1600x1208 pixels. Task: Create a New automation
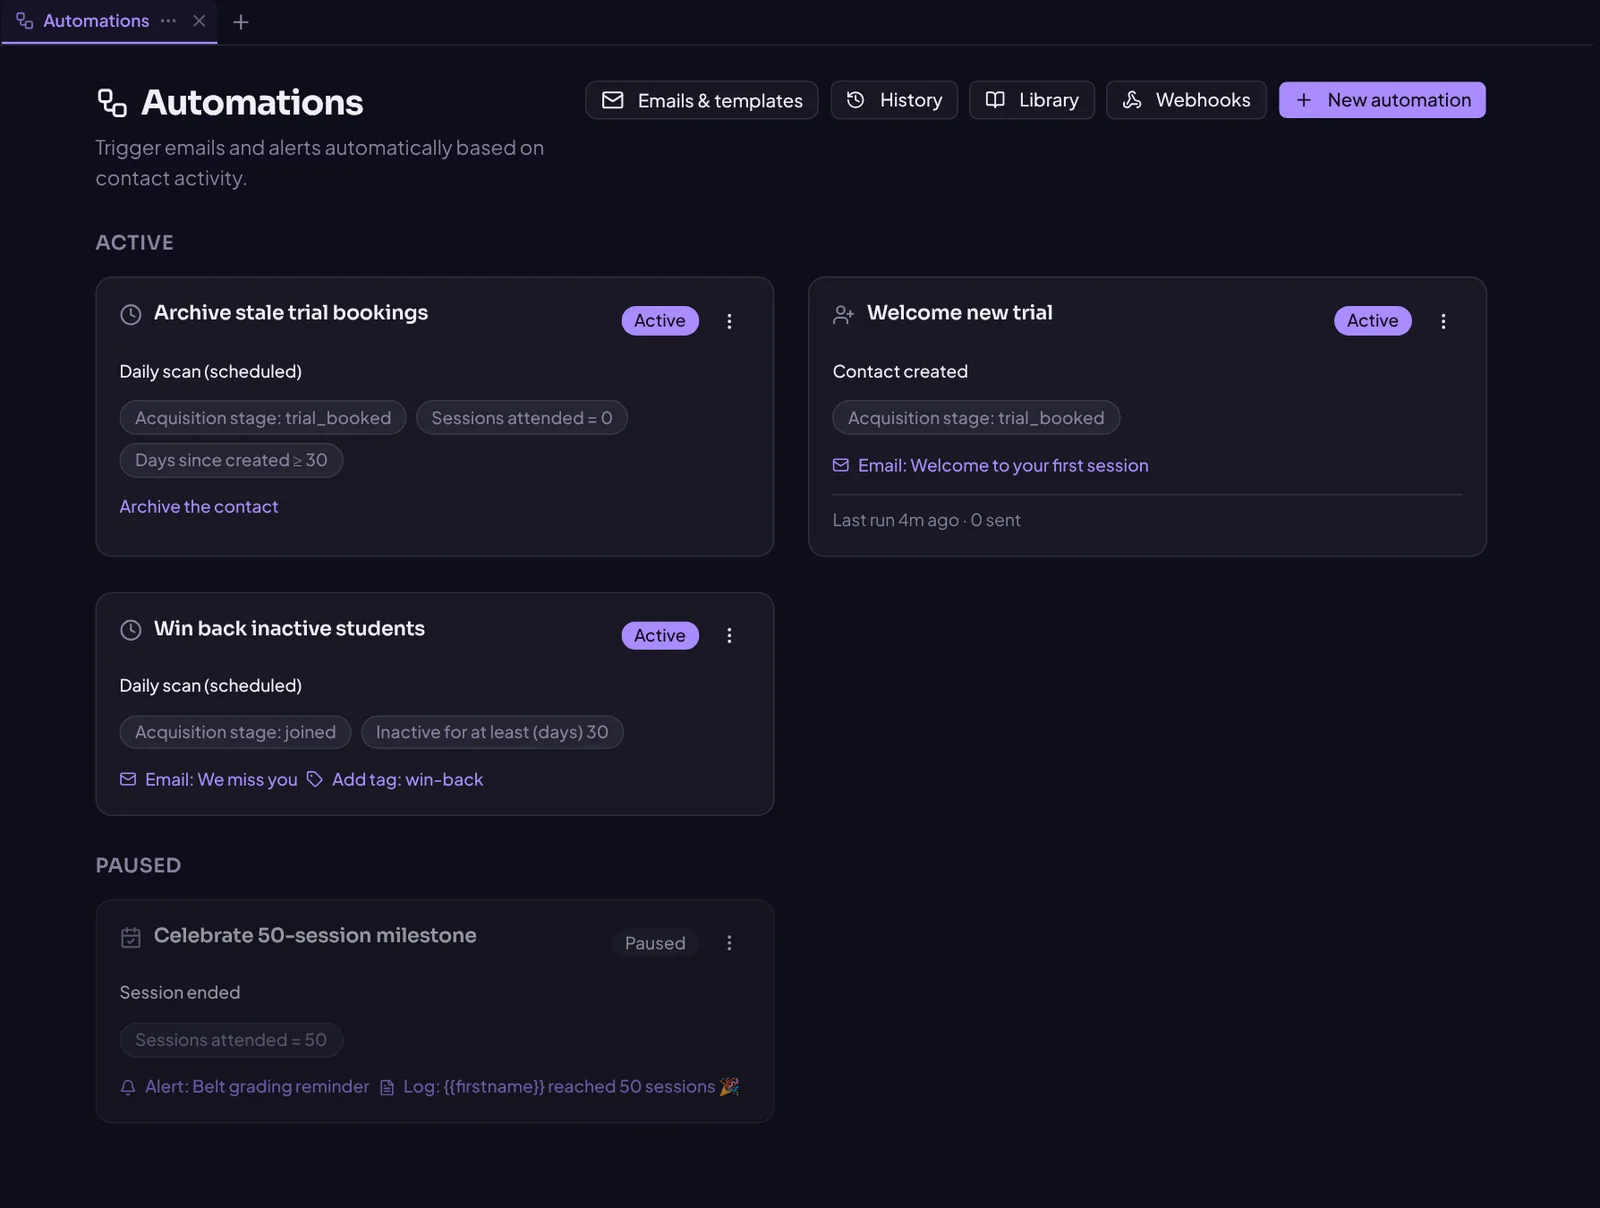click(1382, 100)
